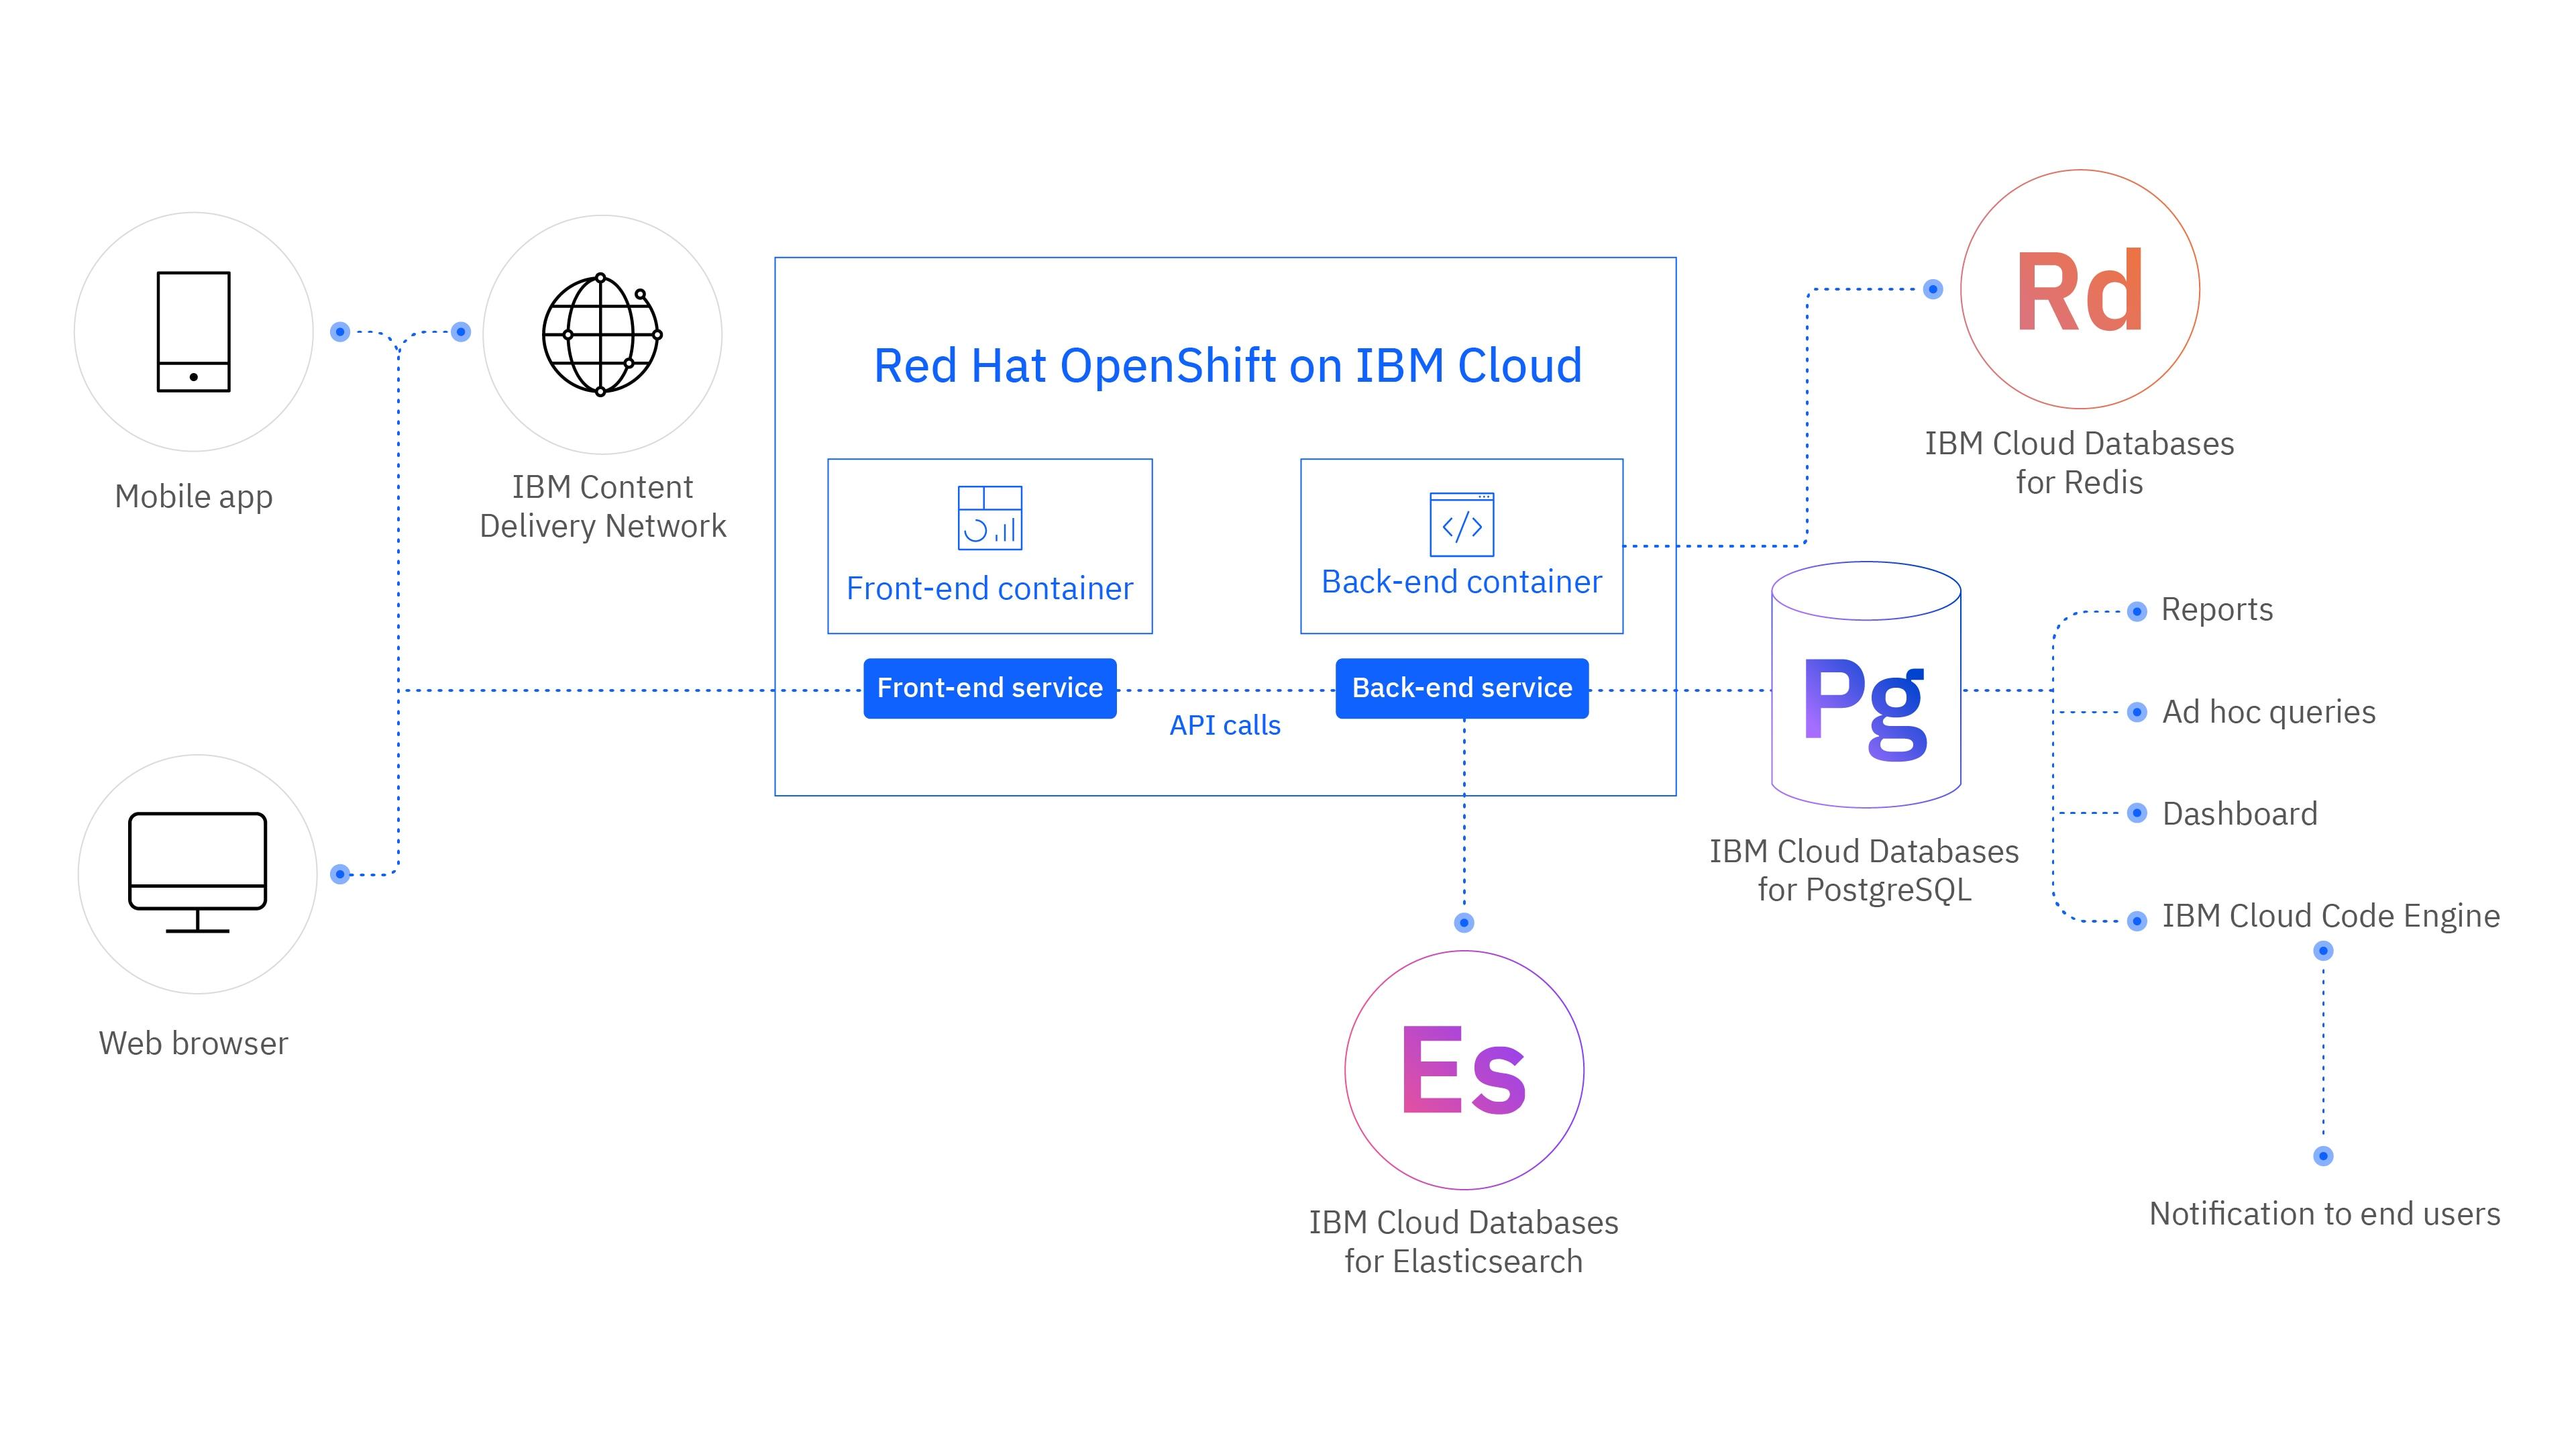Click the Elasticsearch Es circle icon
2576x1450 pixels.
tap(1464, 1070)
